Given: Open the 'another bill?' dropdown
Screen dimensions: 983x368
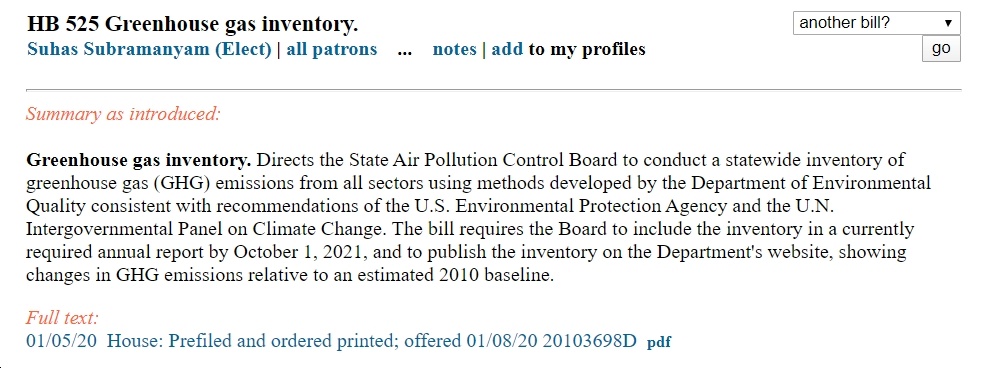Looking at the screenshot, I should 876,23.
